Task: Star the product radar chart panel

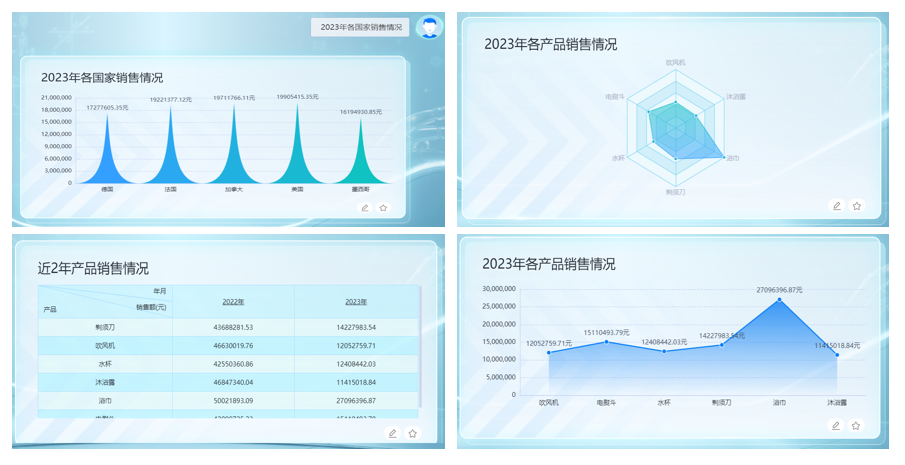Action: pyautogui.click(x=856, y=206)
